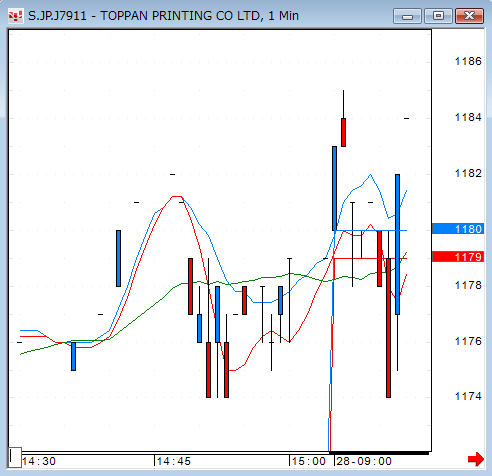Select the blue 1180 price label
The width and height of the screenshot is (492, 476).
(x=458, y=229)
